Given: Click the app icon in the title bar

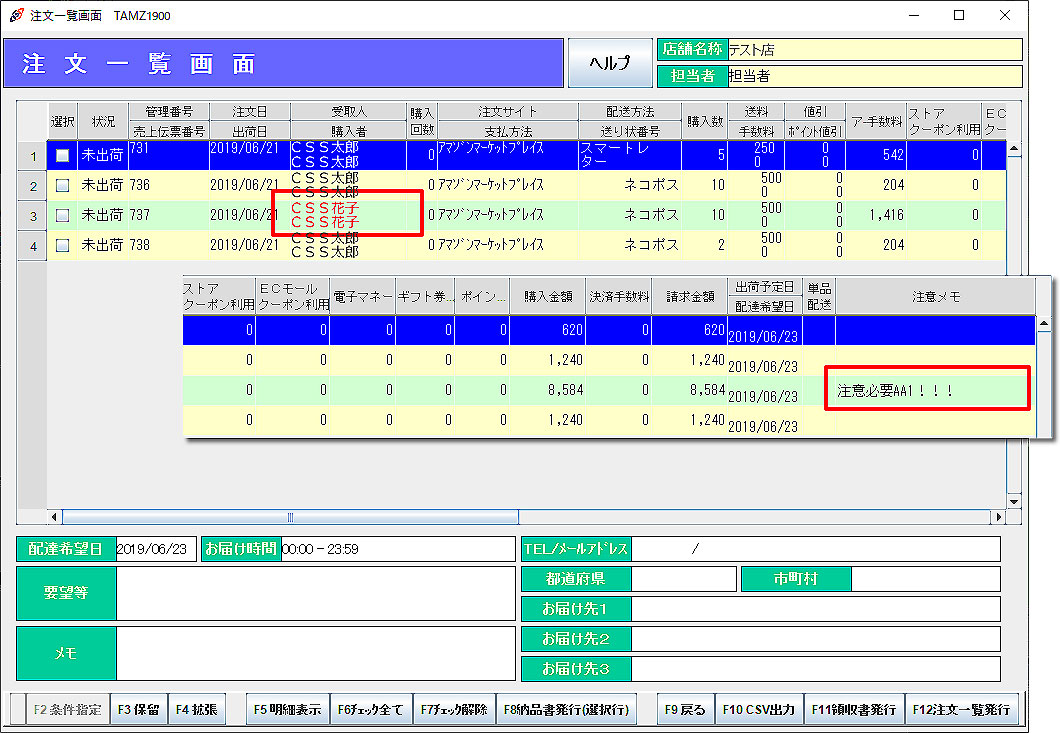Looking at the screenshot, I should click(16, 15).
